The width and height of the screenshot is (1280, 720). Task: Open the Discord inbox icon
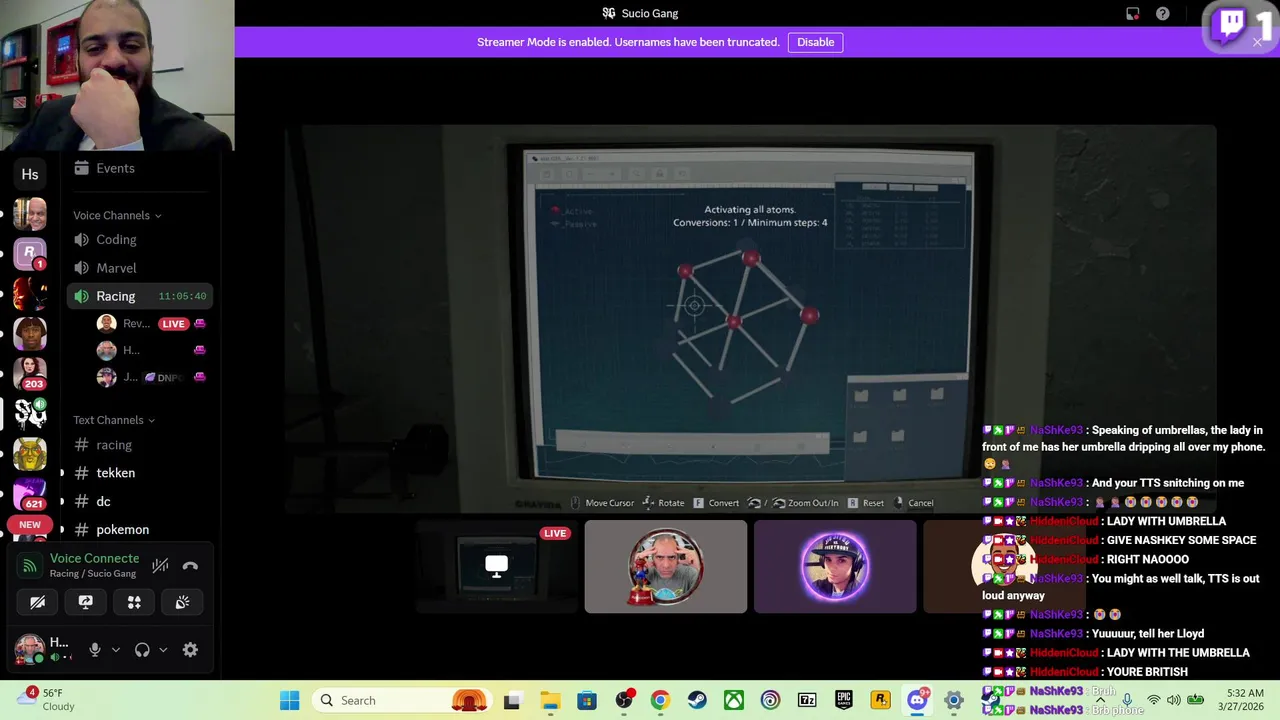point(1132,14)
